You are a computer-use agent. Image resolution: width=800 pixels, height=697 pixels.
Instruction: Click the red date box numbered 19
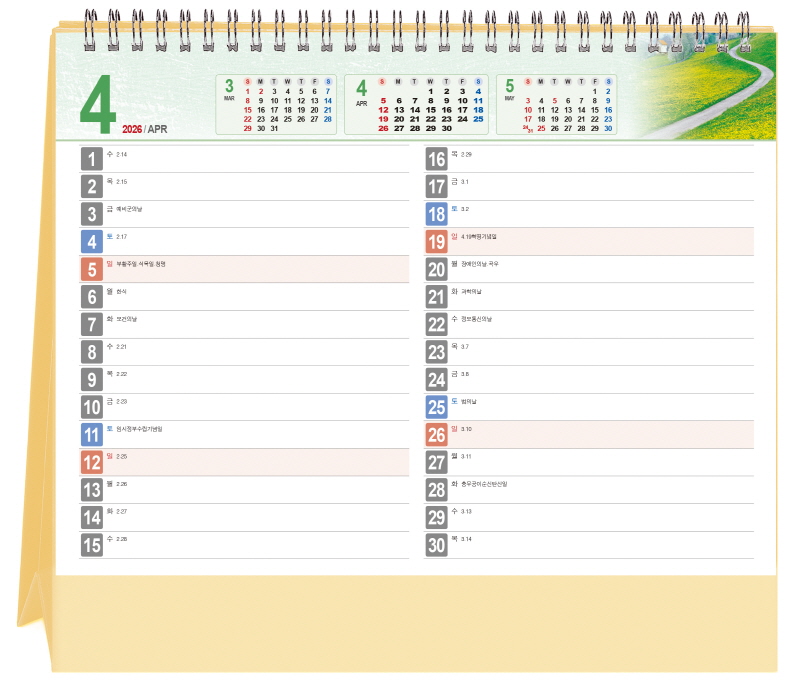[436, 241]
